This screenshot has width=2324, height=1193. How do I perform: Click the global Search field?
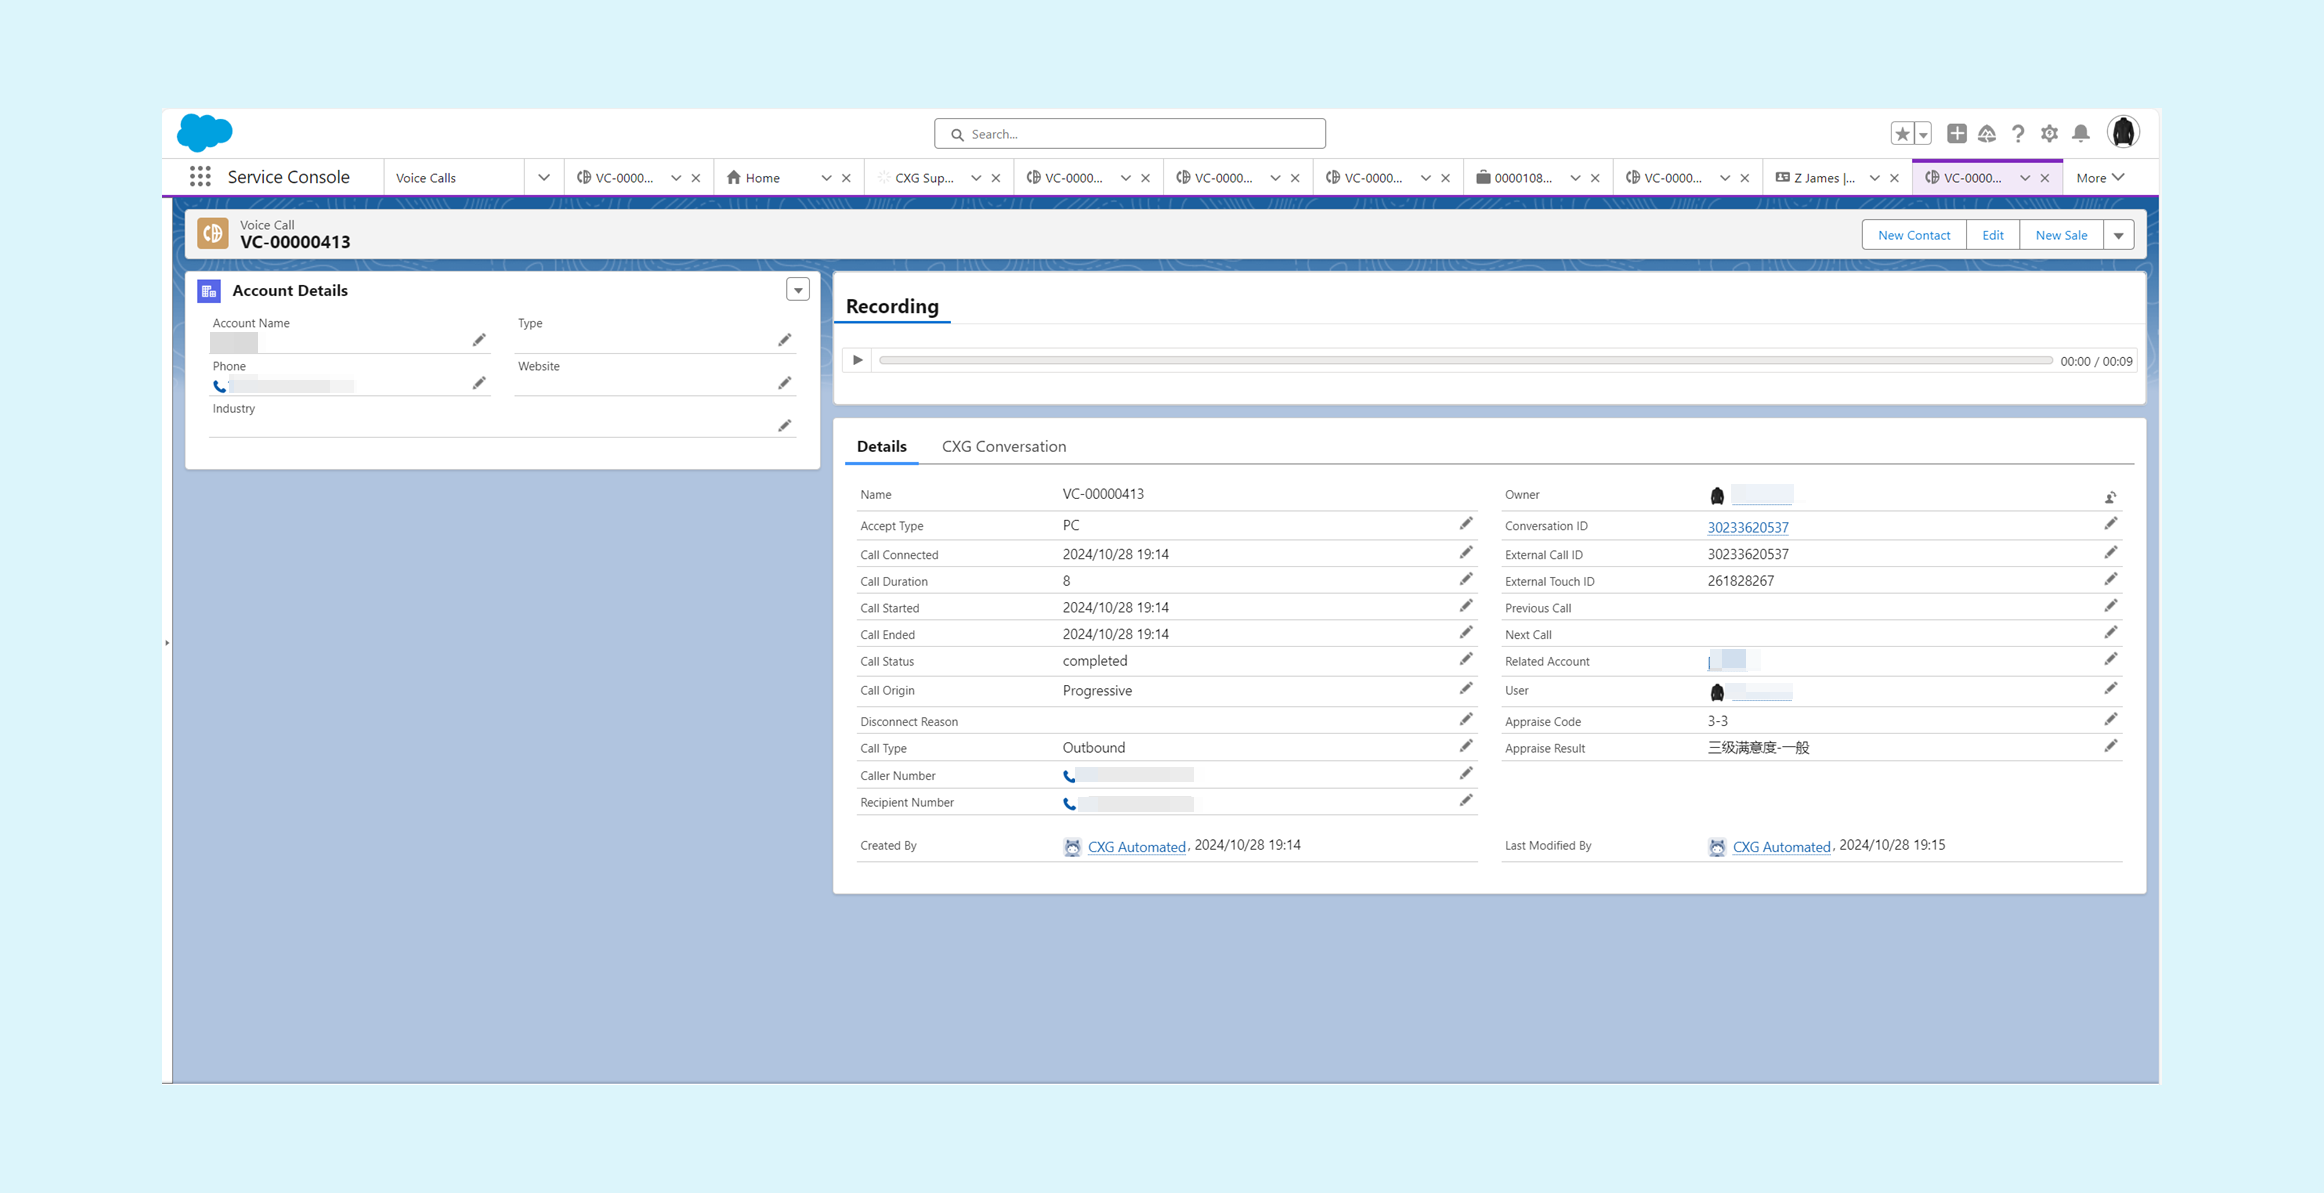[x=1130, y=134]
